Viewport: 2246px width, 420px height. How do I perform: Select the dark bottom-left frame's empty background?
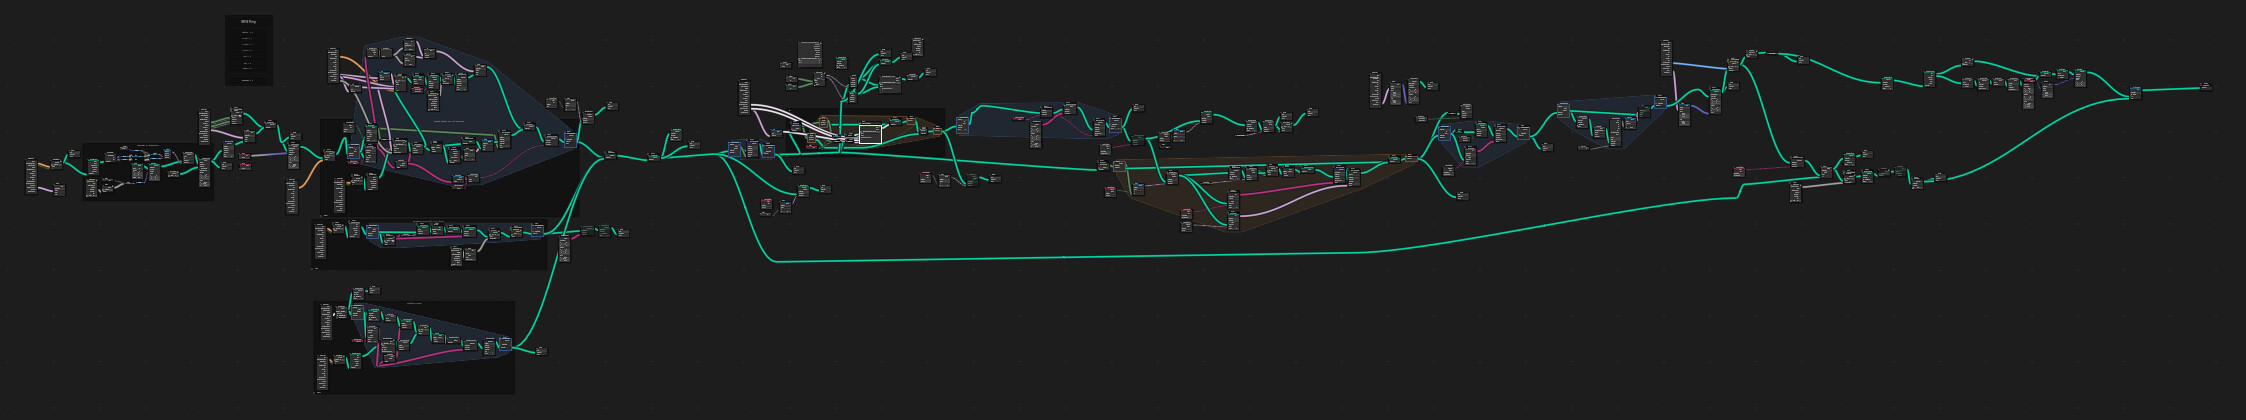pyautogui.click(x=420, y=378)
